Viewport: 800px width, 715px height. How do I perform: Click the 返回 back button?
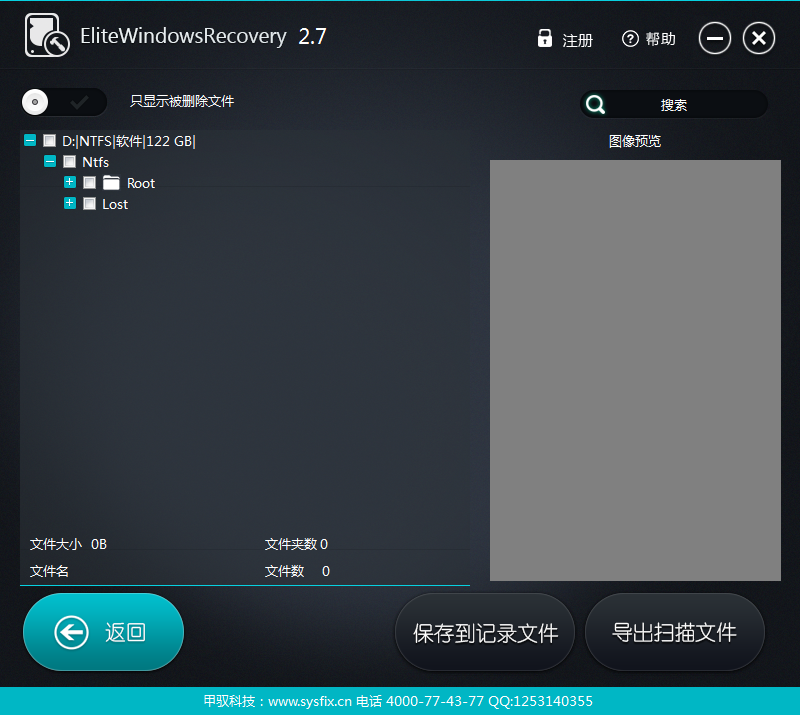pos(104,632)
